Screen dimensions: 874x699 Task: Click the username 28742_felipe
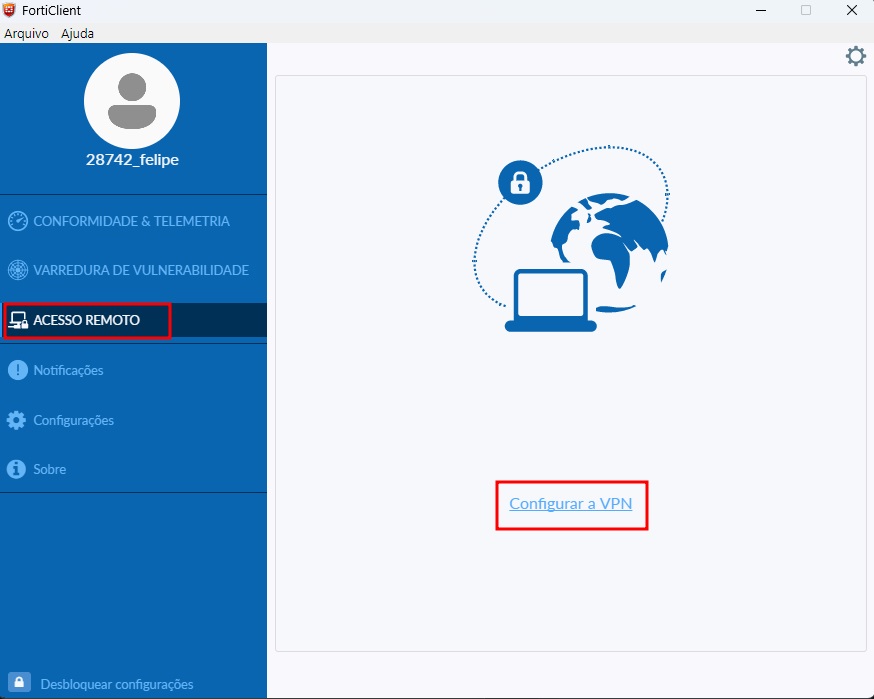(132, 160)
